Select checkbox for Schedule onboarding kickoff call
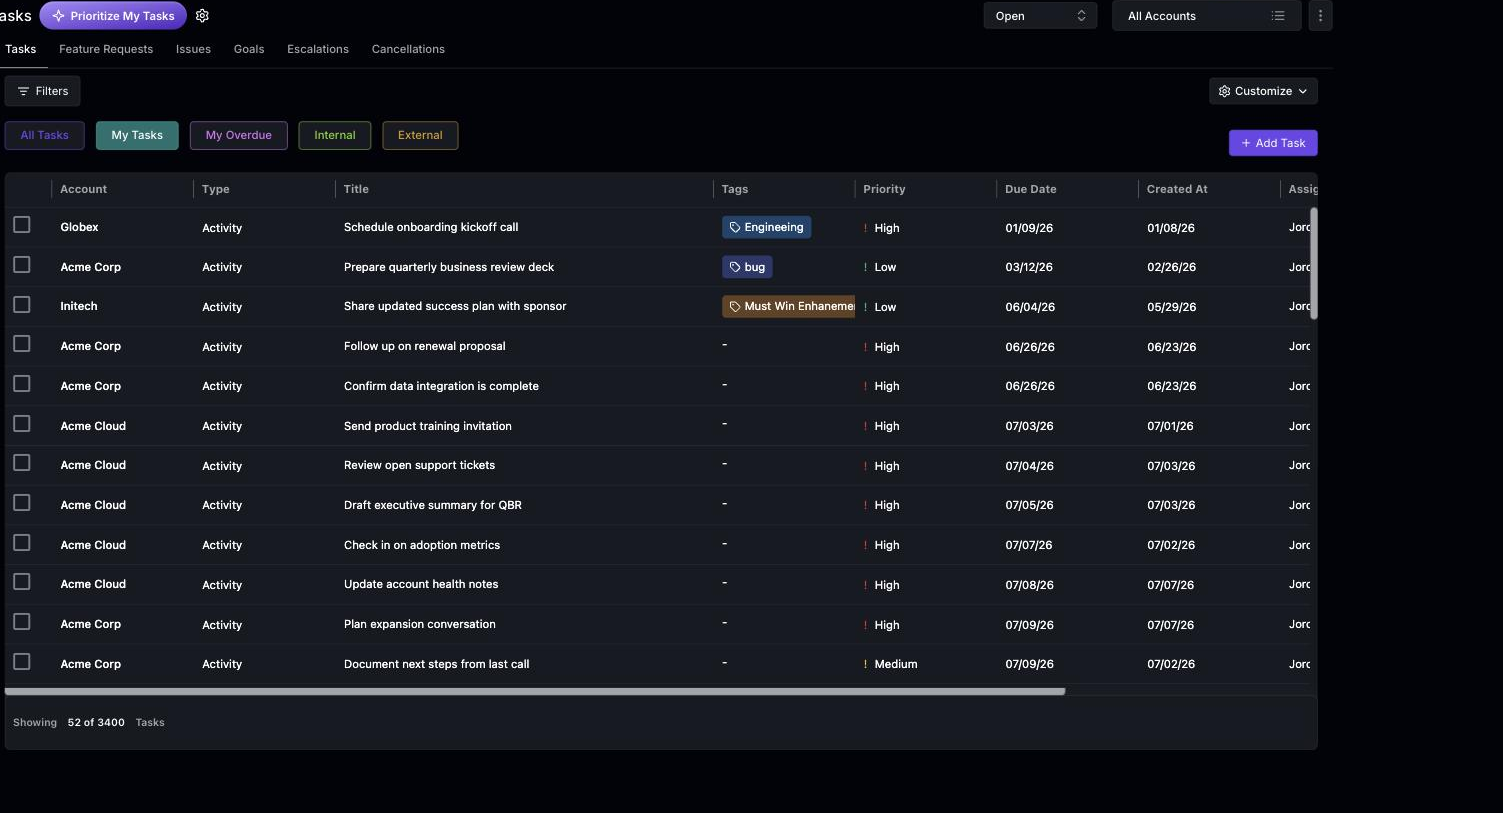 [x=22, y=225]
